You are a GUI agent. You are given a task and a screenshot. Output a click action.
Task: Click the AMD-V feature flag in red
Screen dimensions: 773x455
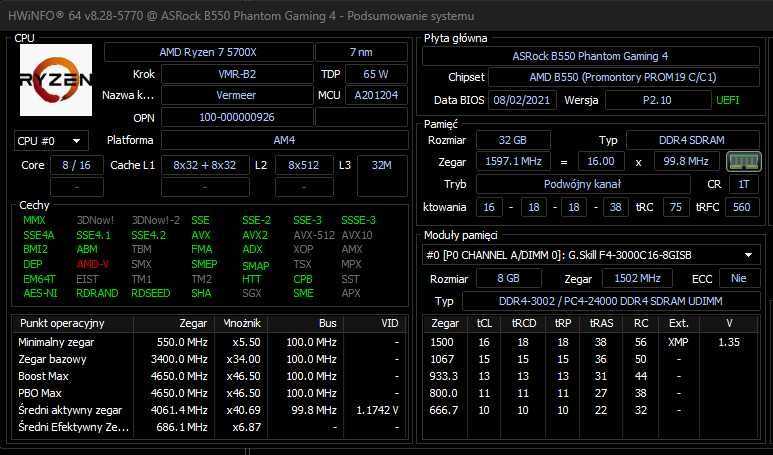pyautogui.click(x=93, y=264)
